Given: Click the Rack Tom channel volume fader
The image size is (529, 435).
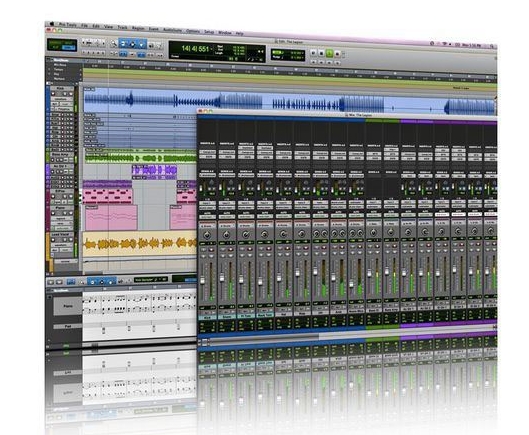Looking at the screenshot, I should point(260,281).
